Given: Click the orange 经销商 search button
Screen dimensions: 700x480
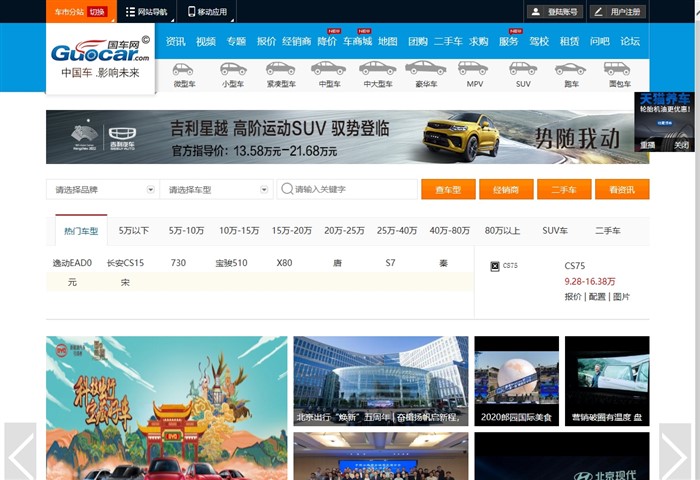Looking at the screenshot, I should click(x=506, y=190).
